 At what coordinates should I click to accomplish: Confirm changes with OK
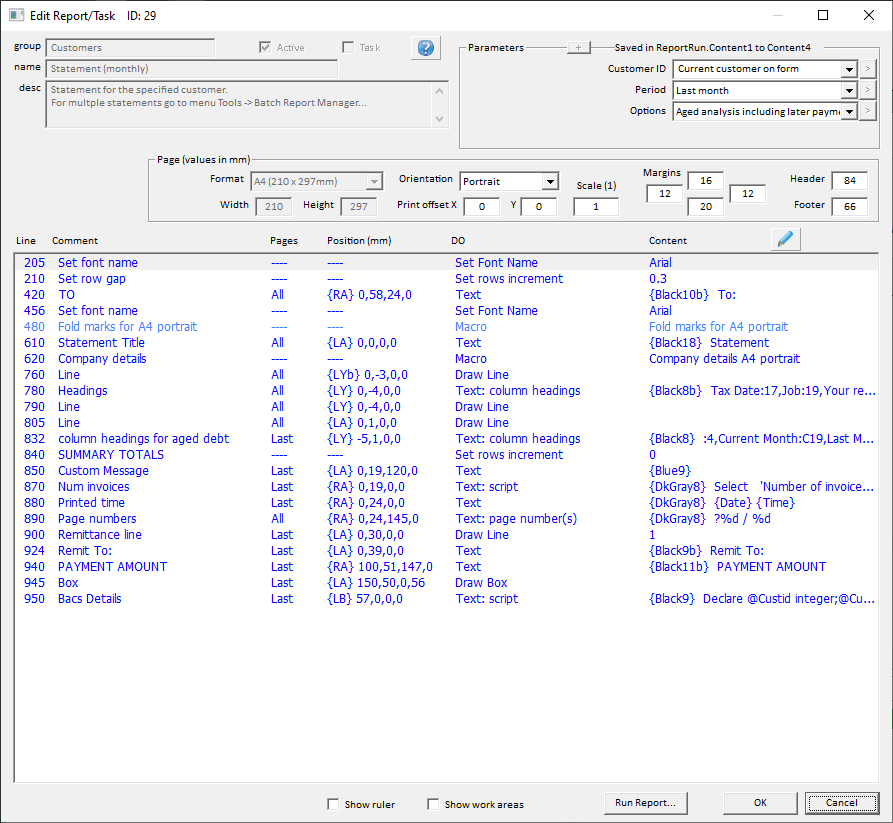click(x=760, y=803)
